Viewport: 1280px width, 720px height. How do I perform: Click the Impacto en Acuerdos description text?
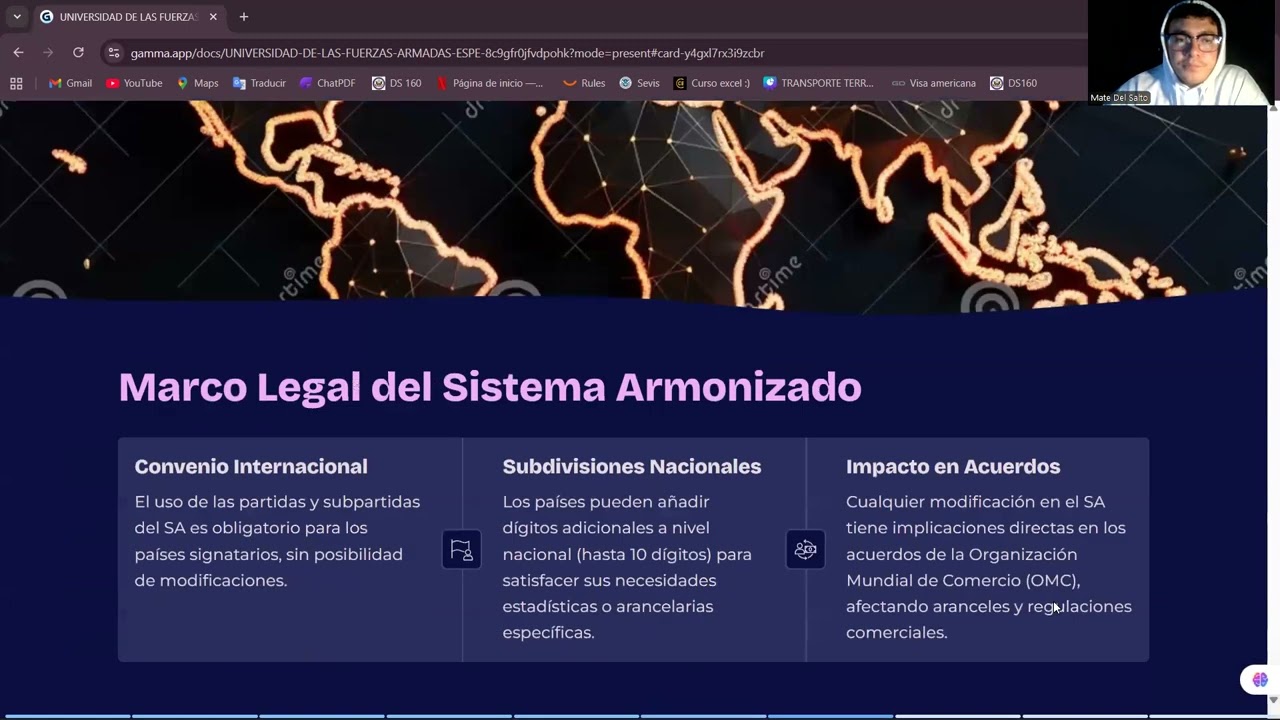point(989,567)
